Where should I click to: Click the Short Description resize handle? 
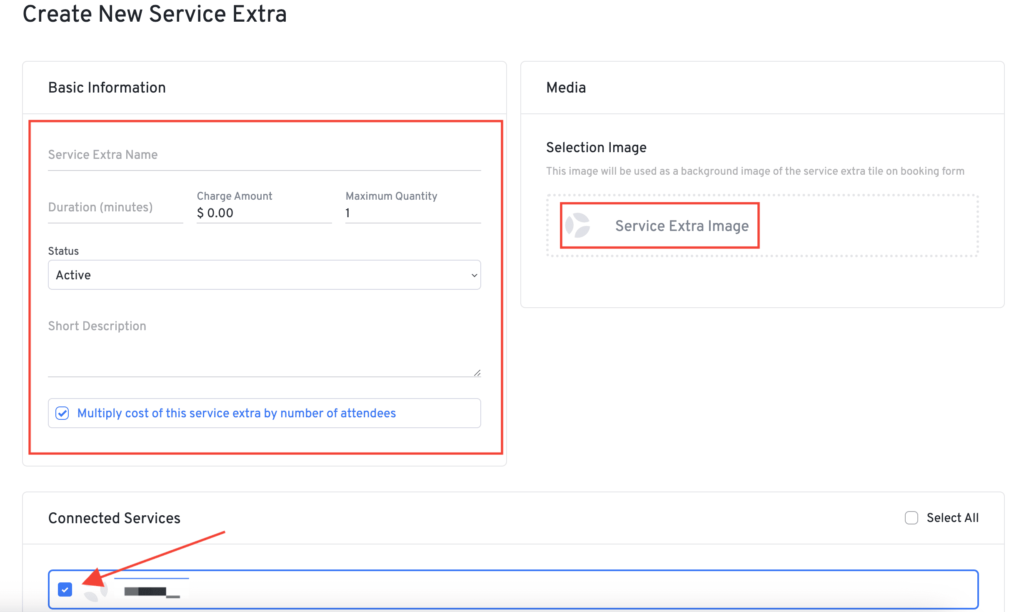(x=477, y=372)
